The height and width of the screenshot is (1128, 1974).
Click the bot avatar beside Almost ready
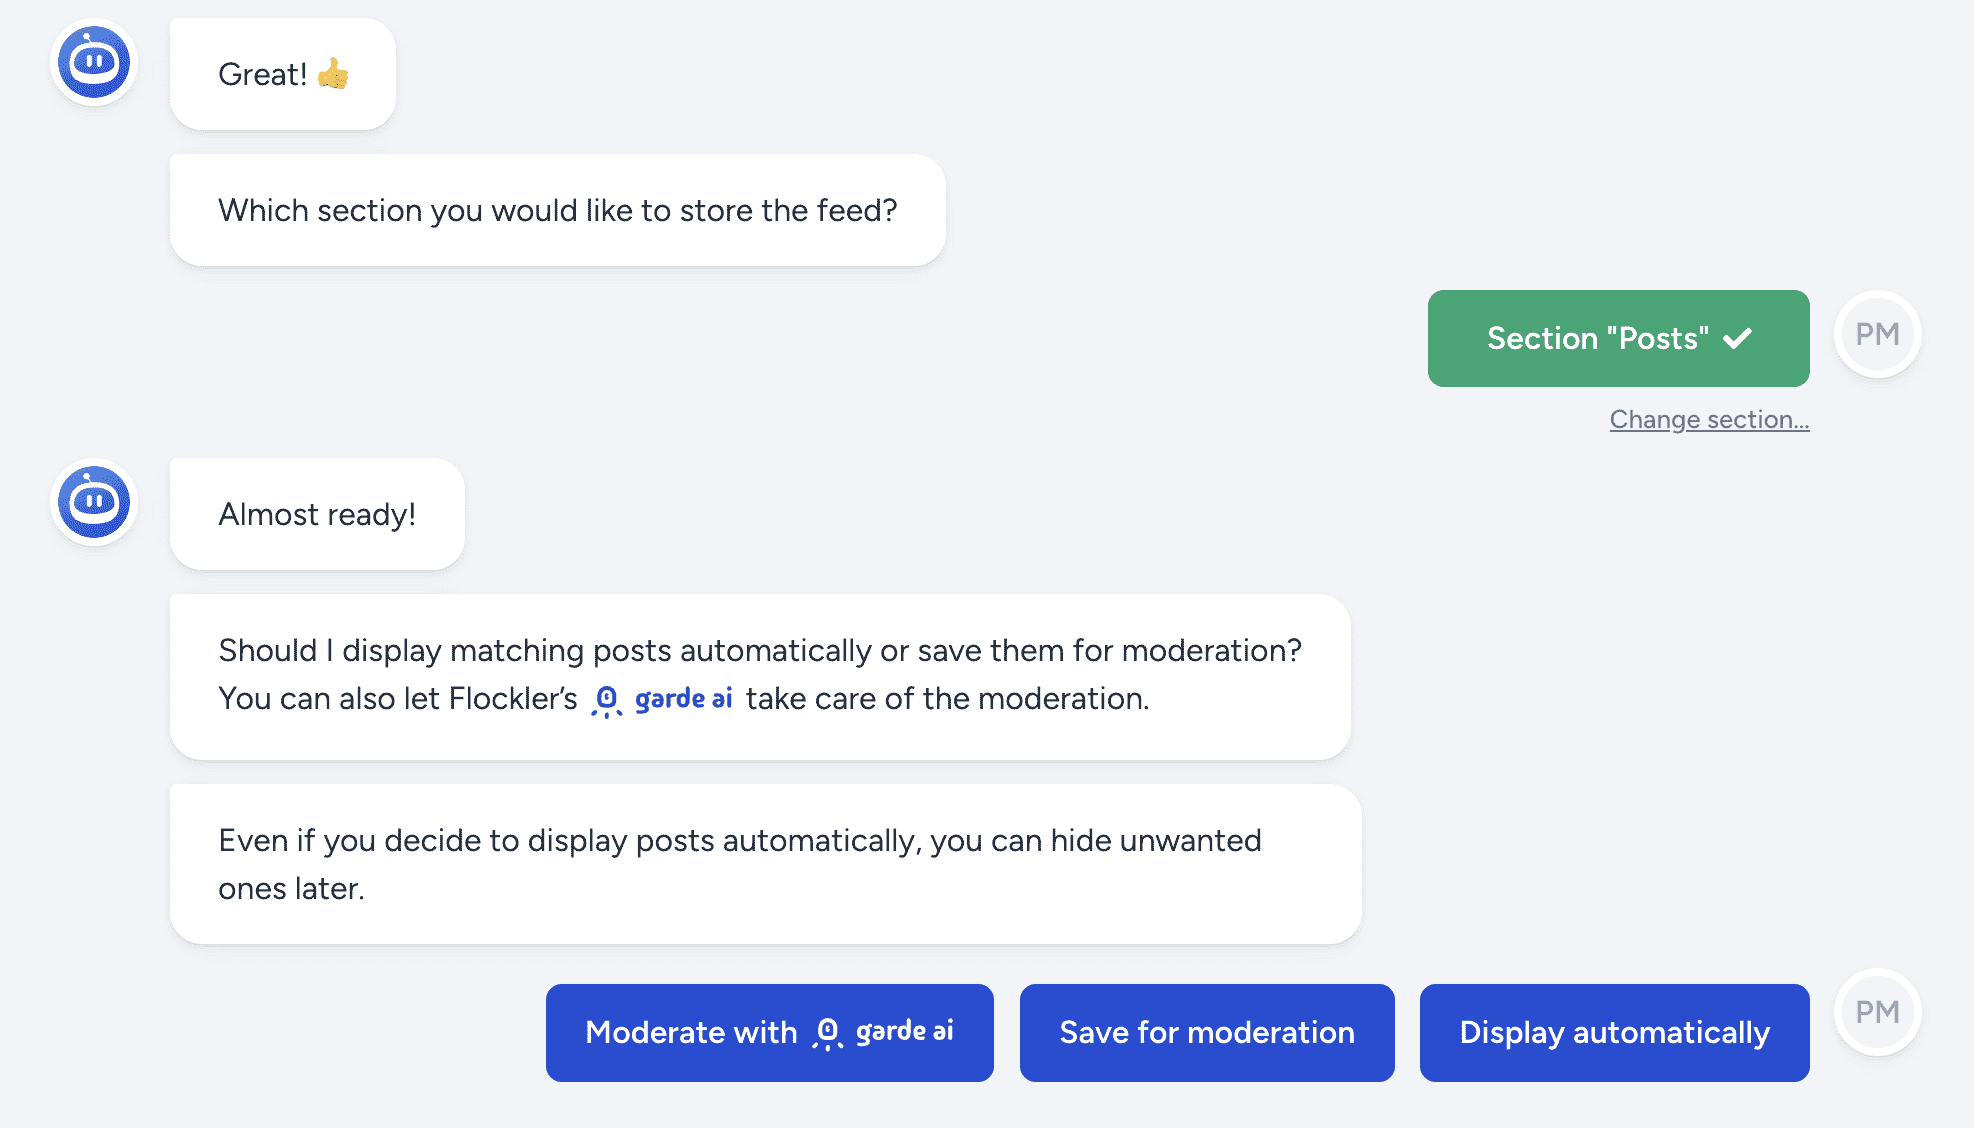(94, 501)
